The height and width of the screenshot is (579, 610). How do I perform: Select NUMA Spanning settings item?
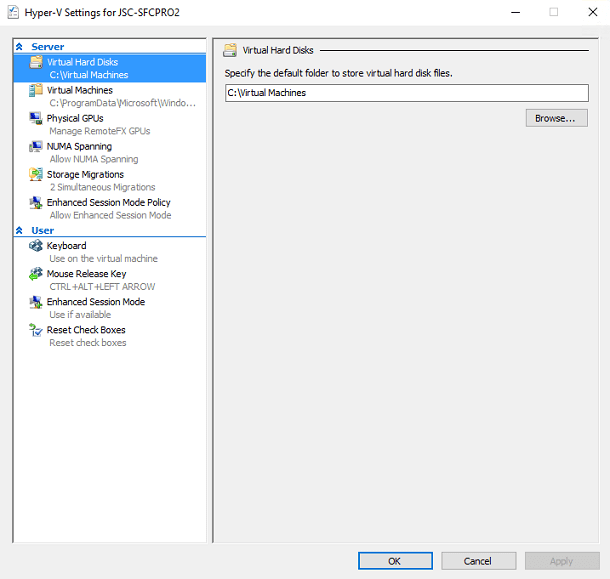[110, 152]
